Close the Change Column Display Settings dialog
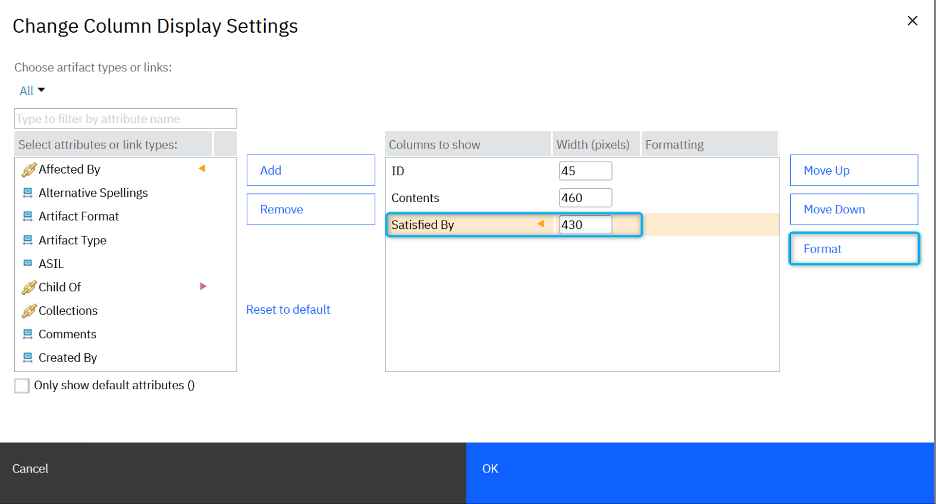 [x=912, y=21]
